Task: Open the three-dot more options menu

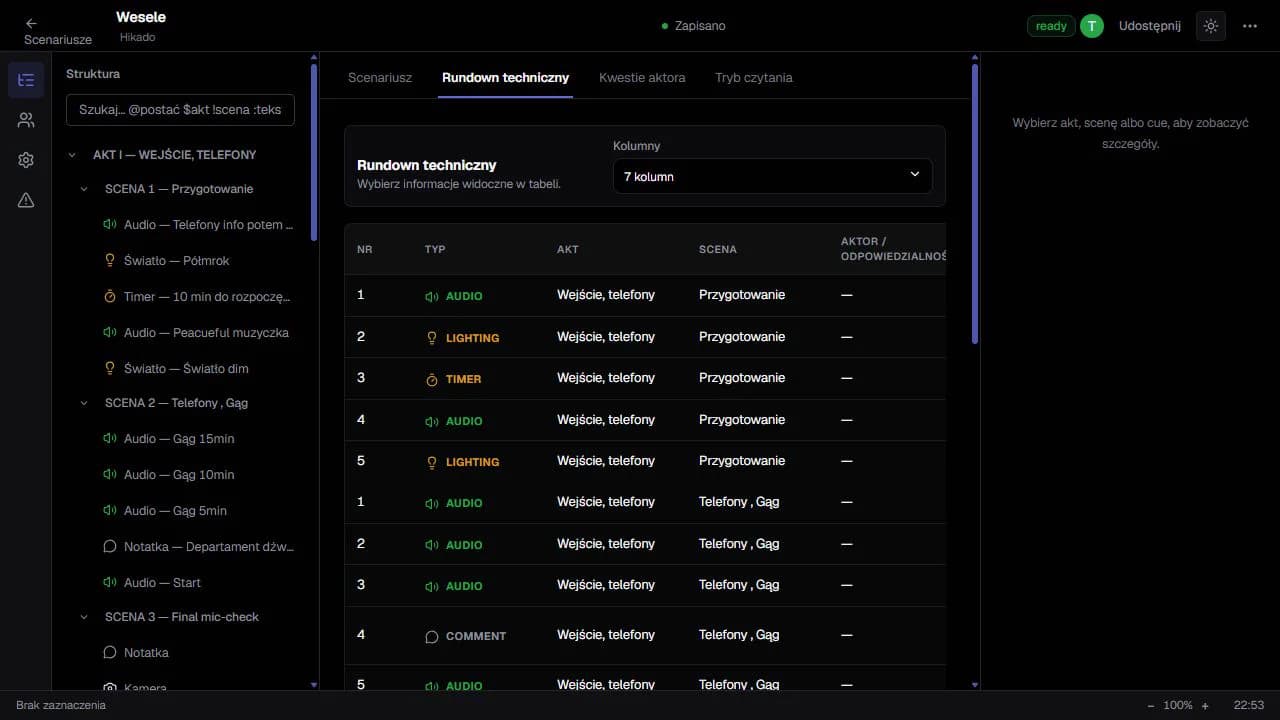Action: pos(1250,26)
